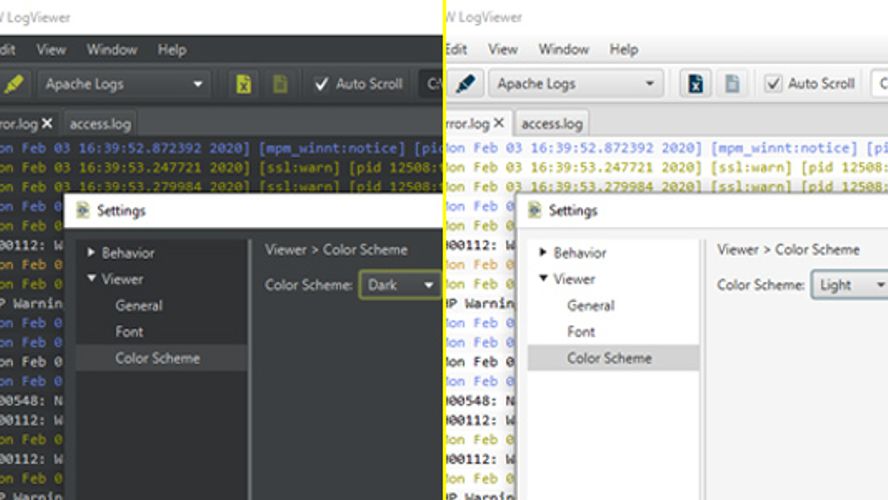Collapse Viewer node in dark Settings tree
The image size is (888, 500).
(x=91, y=279)
